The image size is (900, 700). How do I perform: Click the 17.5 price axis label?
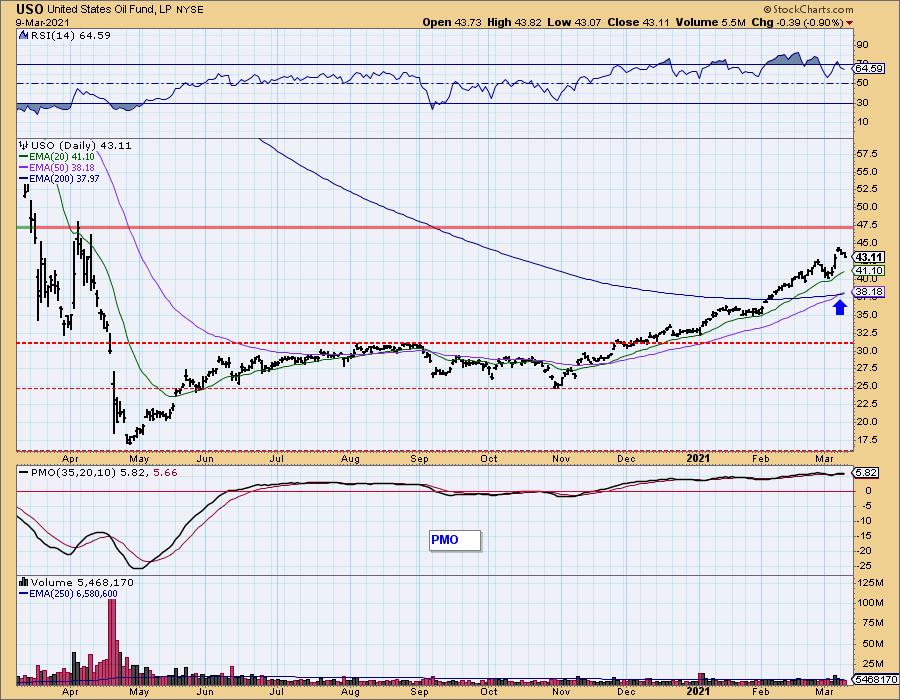point(867,440)
